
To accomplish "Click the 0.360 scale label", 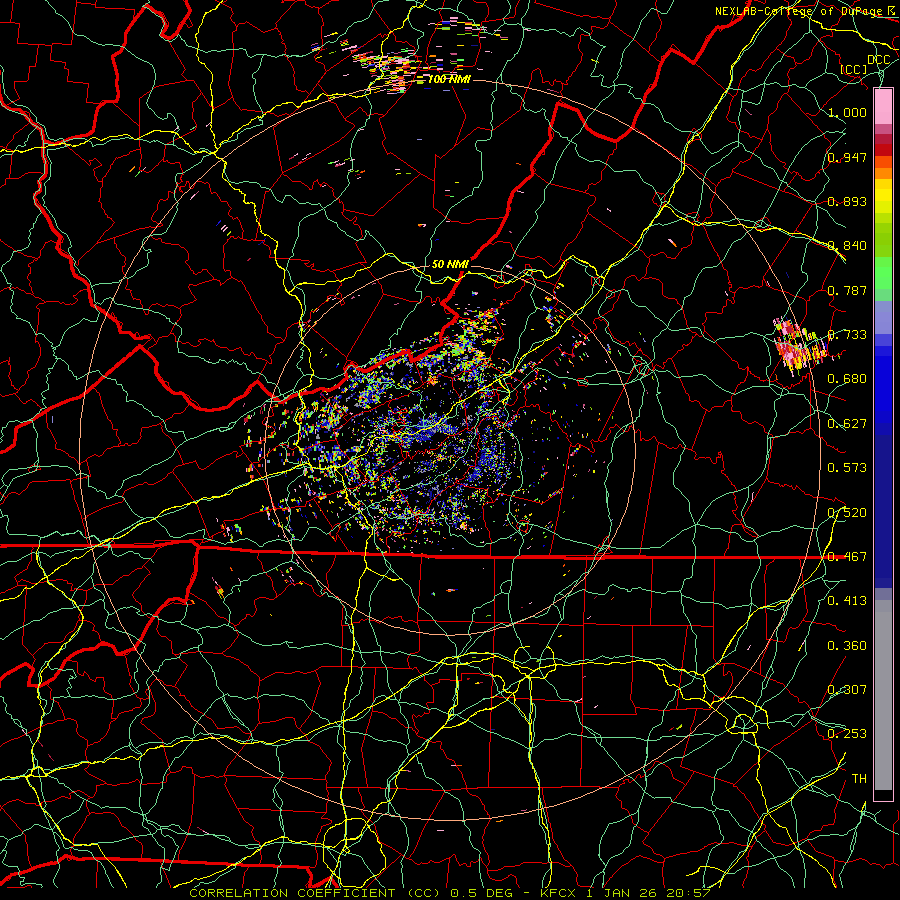I will click(x=847, y=646).
